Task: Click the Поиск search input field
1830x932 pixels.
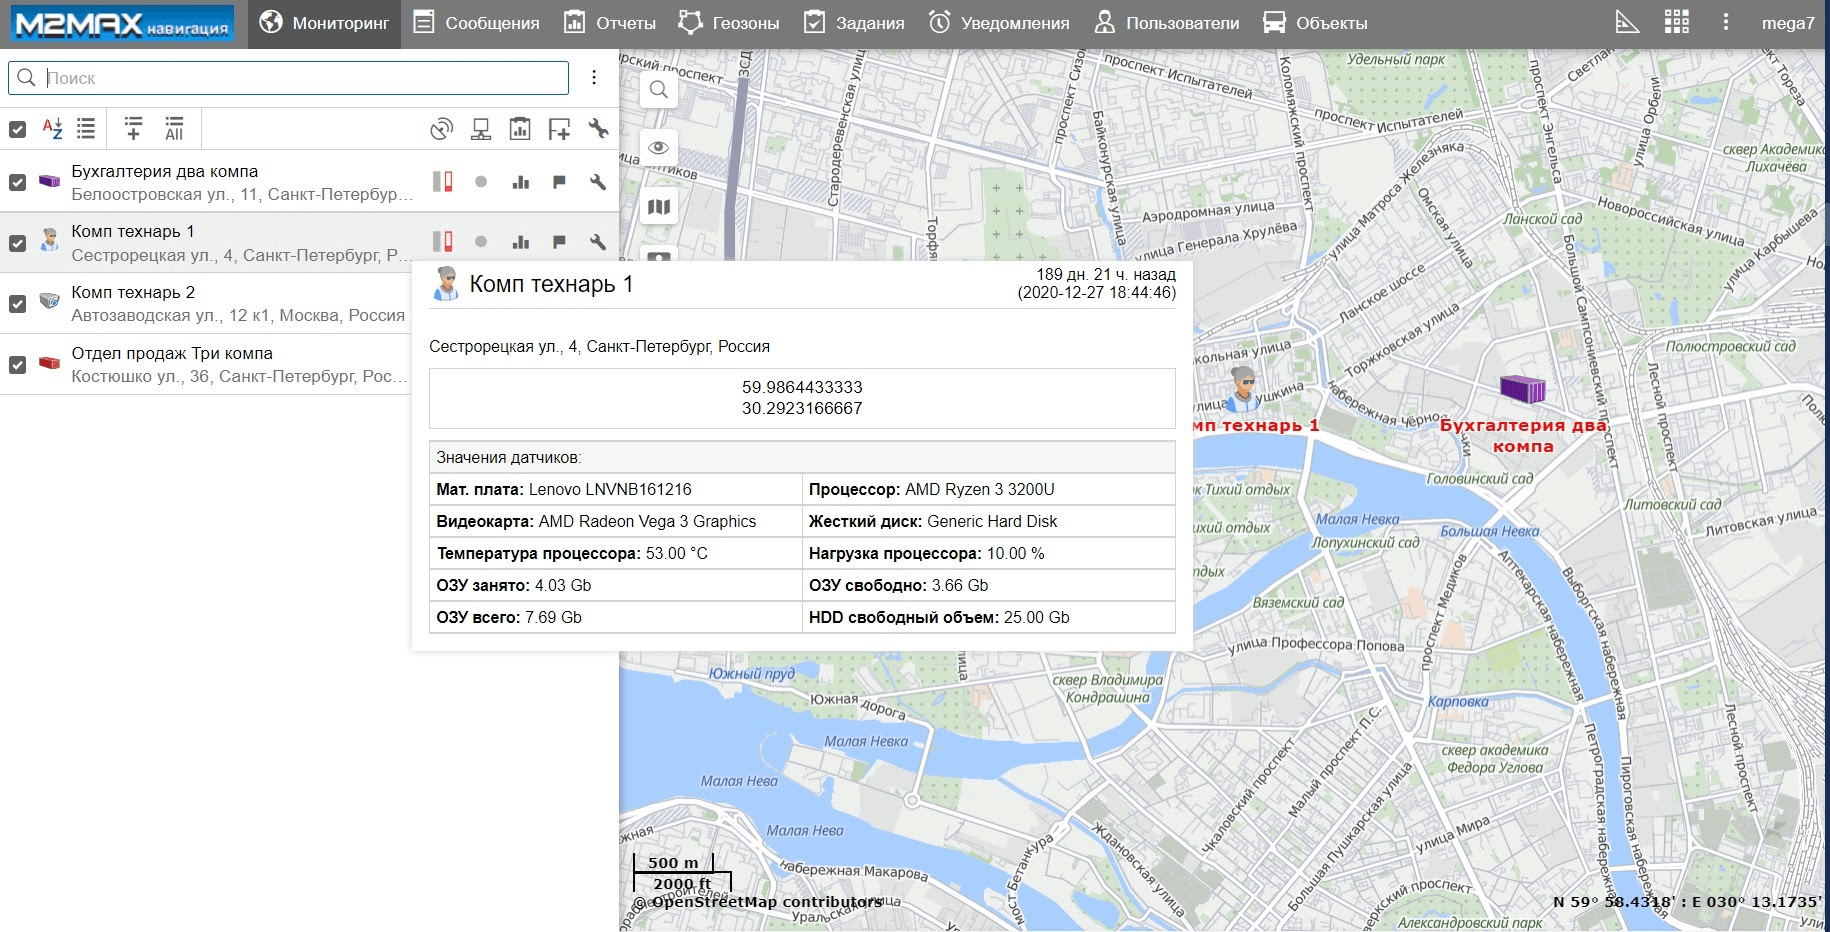Action: [300, 78]
